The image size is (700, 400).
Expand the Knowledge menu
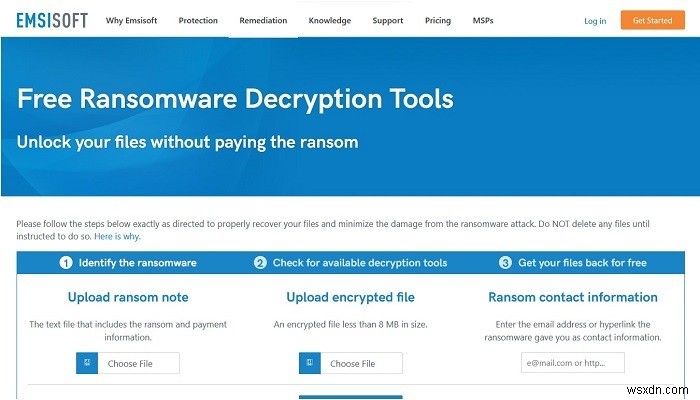[330, 21]
